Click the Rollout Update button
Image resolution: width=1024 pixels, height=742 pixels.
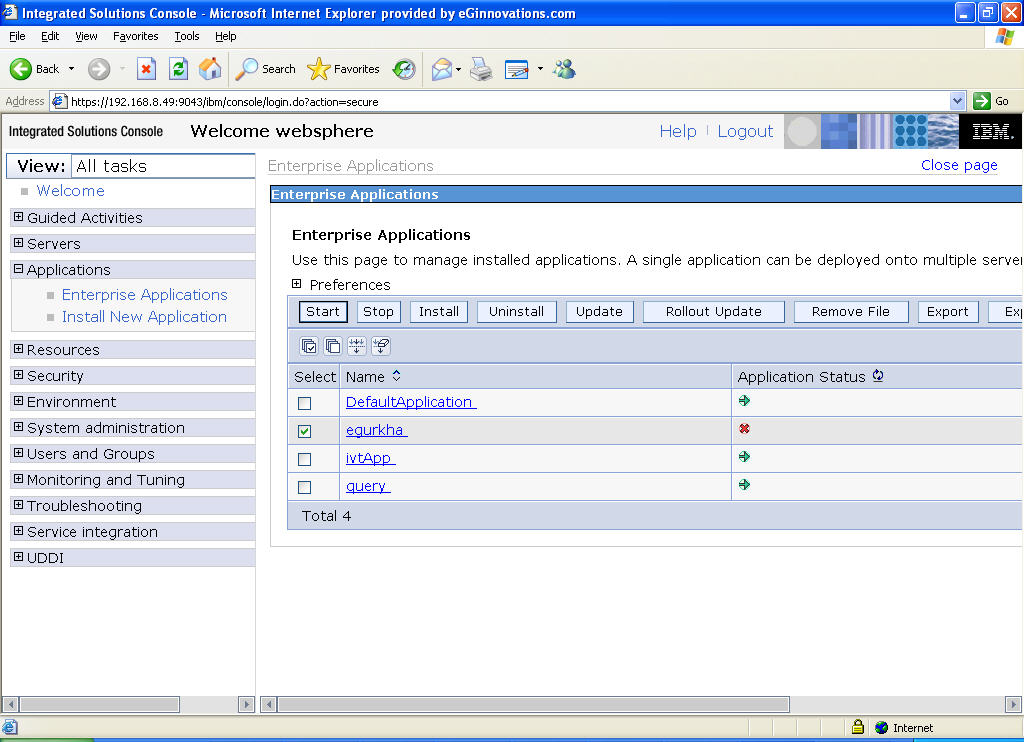714,312
